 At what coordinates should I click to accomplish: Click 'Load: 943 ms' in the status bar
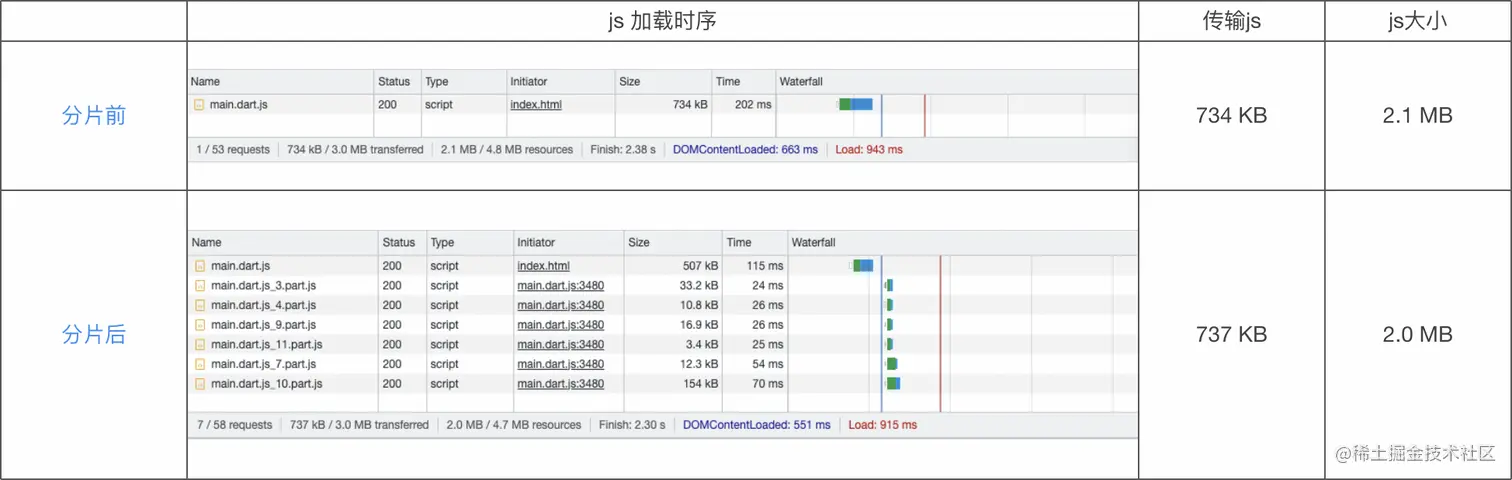point(868,150)
